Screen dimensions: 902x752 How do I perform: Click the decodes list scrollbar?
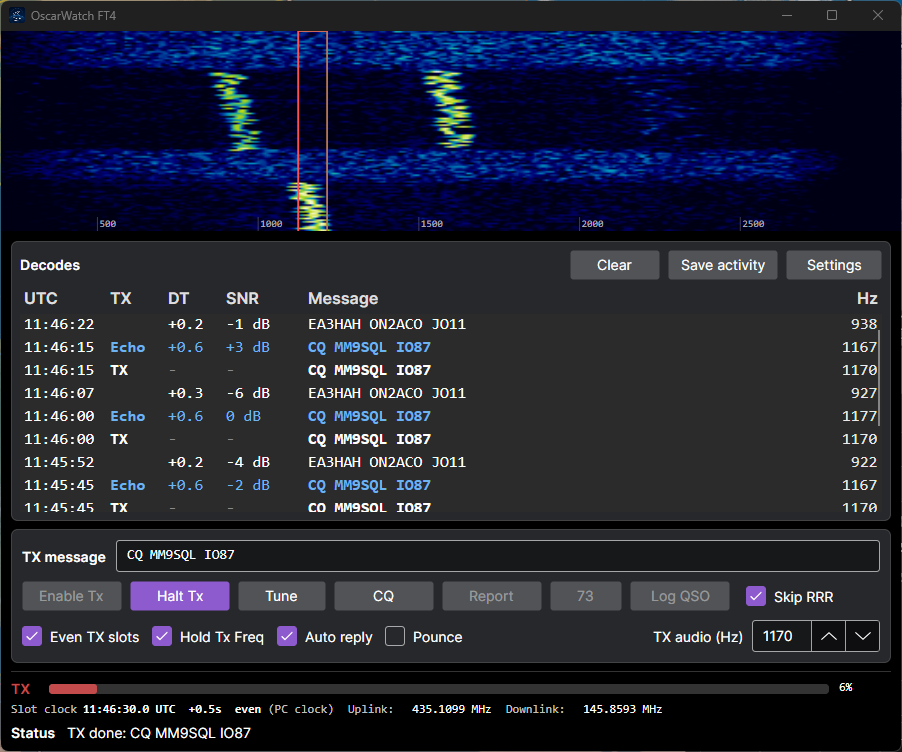point(879,377)
